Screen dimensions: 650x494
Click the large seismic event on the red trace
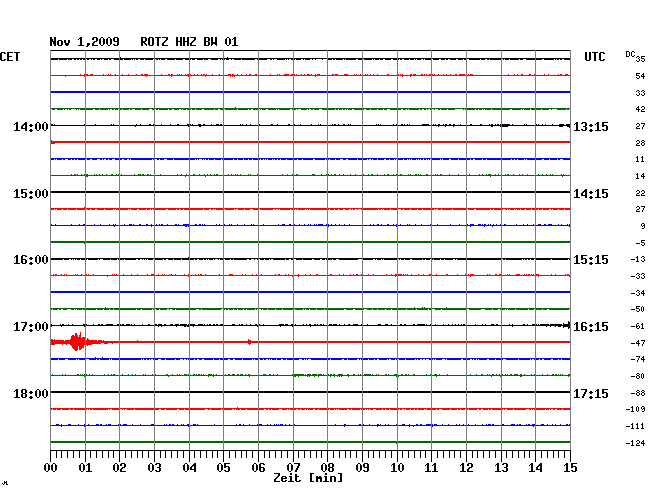[78, 342]
